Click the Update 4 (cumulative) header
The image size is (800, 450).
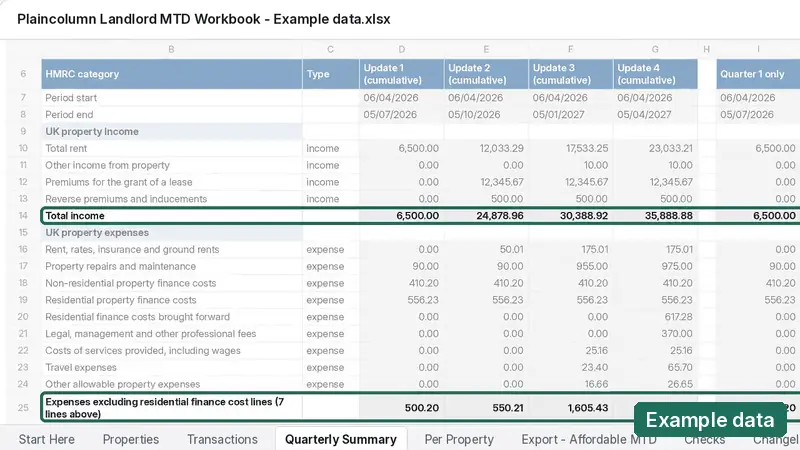point(655,74)
